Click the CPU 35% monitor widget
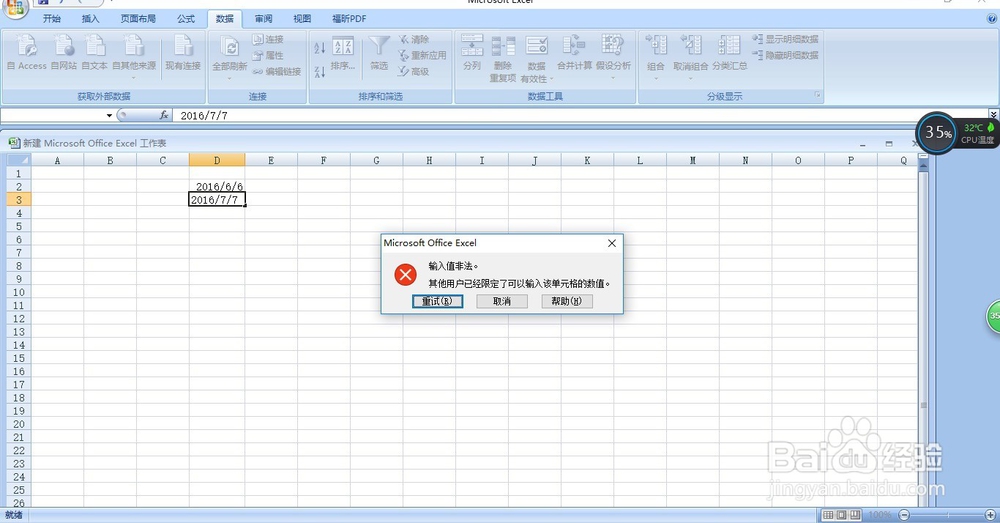Image resolution: width=1000 pixels, height=523 pixels. pyautogui.click(x=938, y=133)
